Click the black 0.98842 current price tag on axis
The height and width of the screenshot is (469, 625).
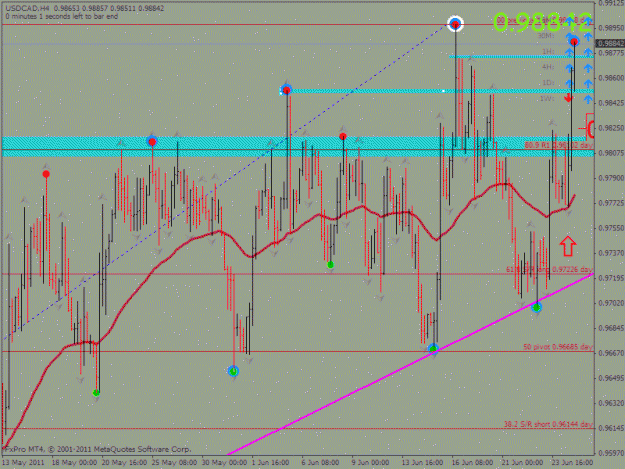610,43
